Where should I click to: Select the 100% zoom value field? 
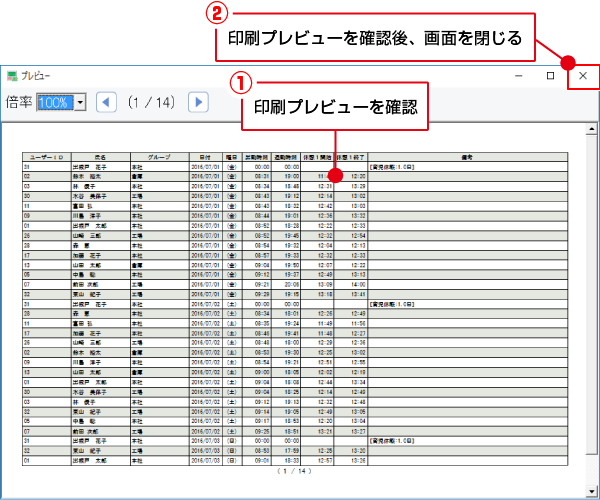click(55, 102)
